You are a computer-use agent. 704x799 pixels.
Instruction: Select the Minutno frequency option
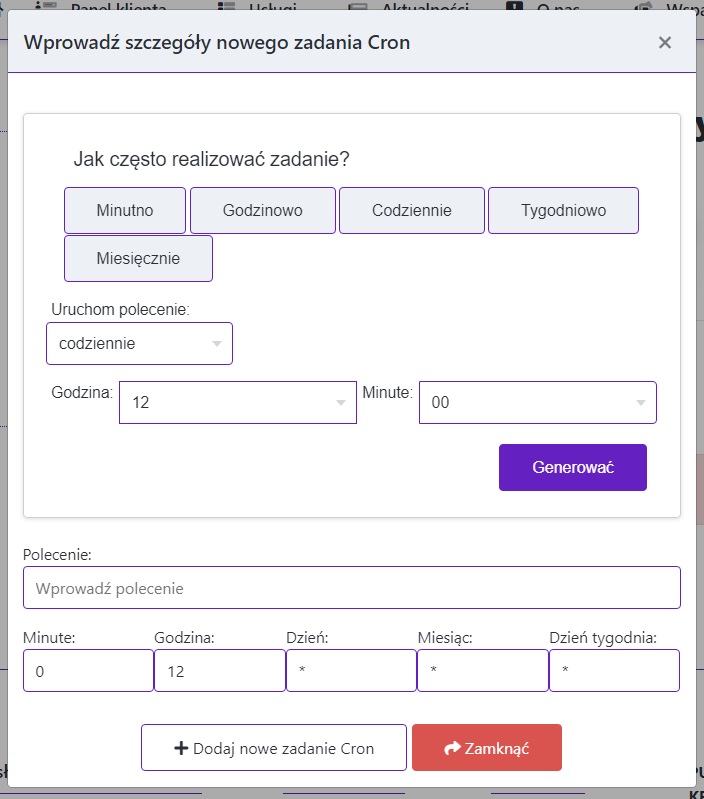click(x=125, y=211)
